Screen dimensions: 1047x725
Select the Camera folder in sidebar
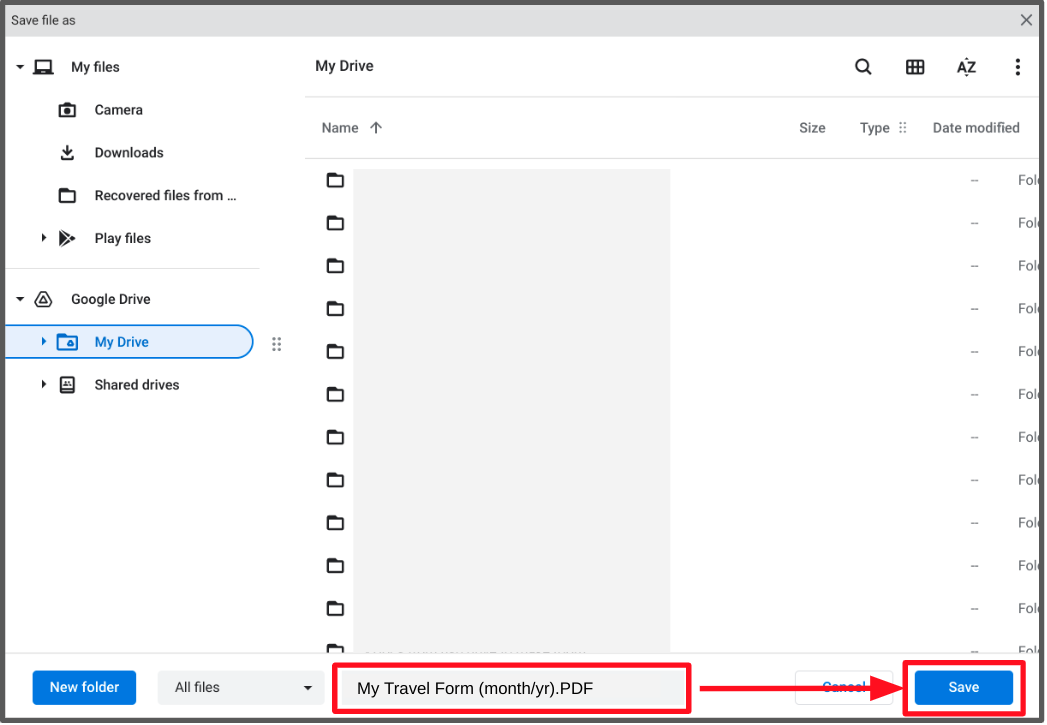coord(118,110)
